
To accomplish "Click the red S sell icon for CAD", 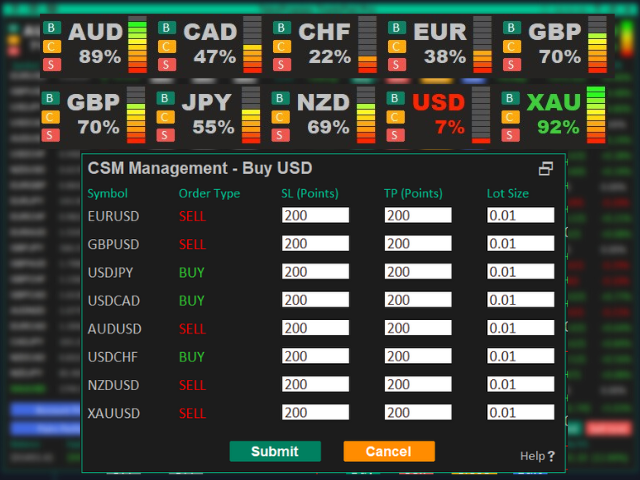I will (x=168, y=65).
